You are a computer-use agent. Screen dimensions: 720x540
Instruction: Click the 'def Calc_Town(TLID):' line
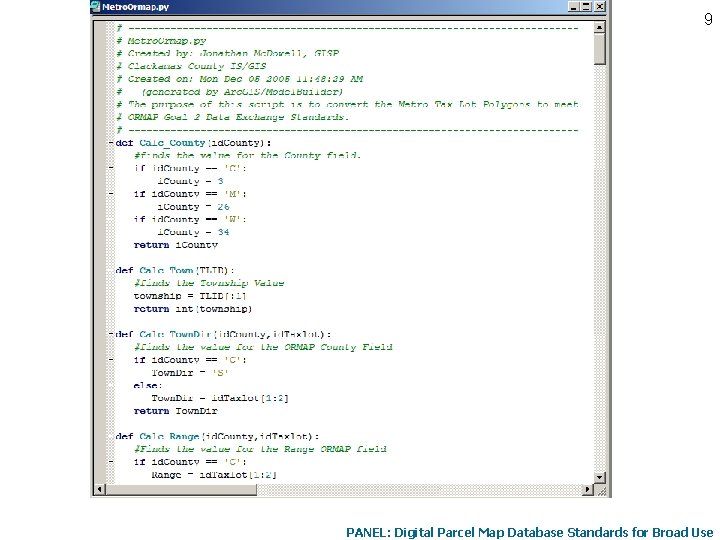pos(174,270)
